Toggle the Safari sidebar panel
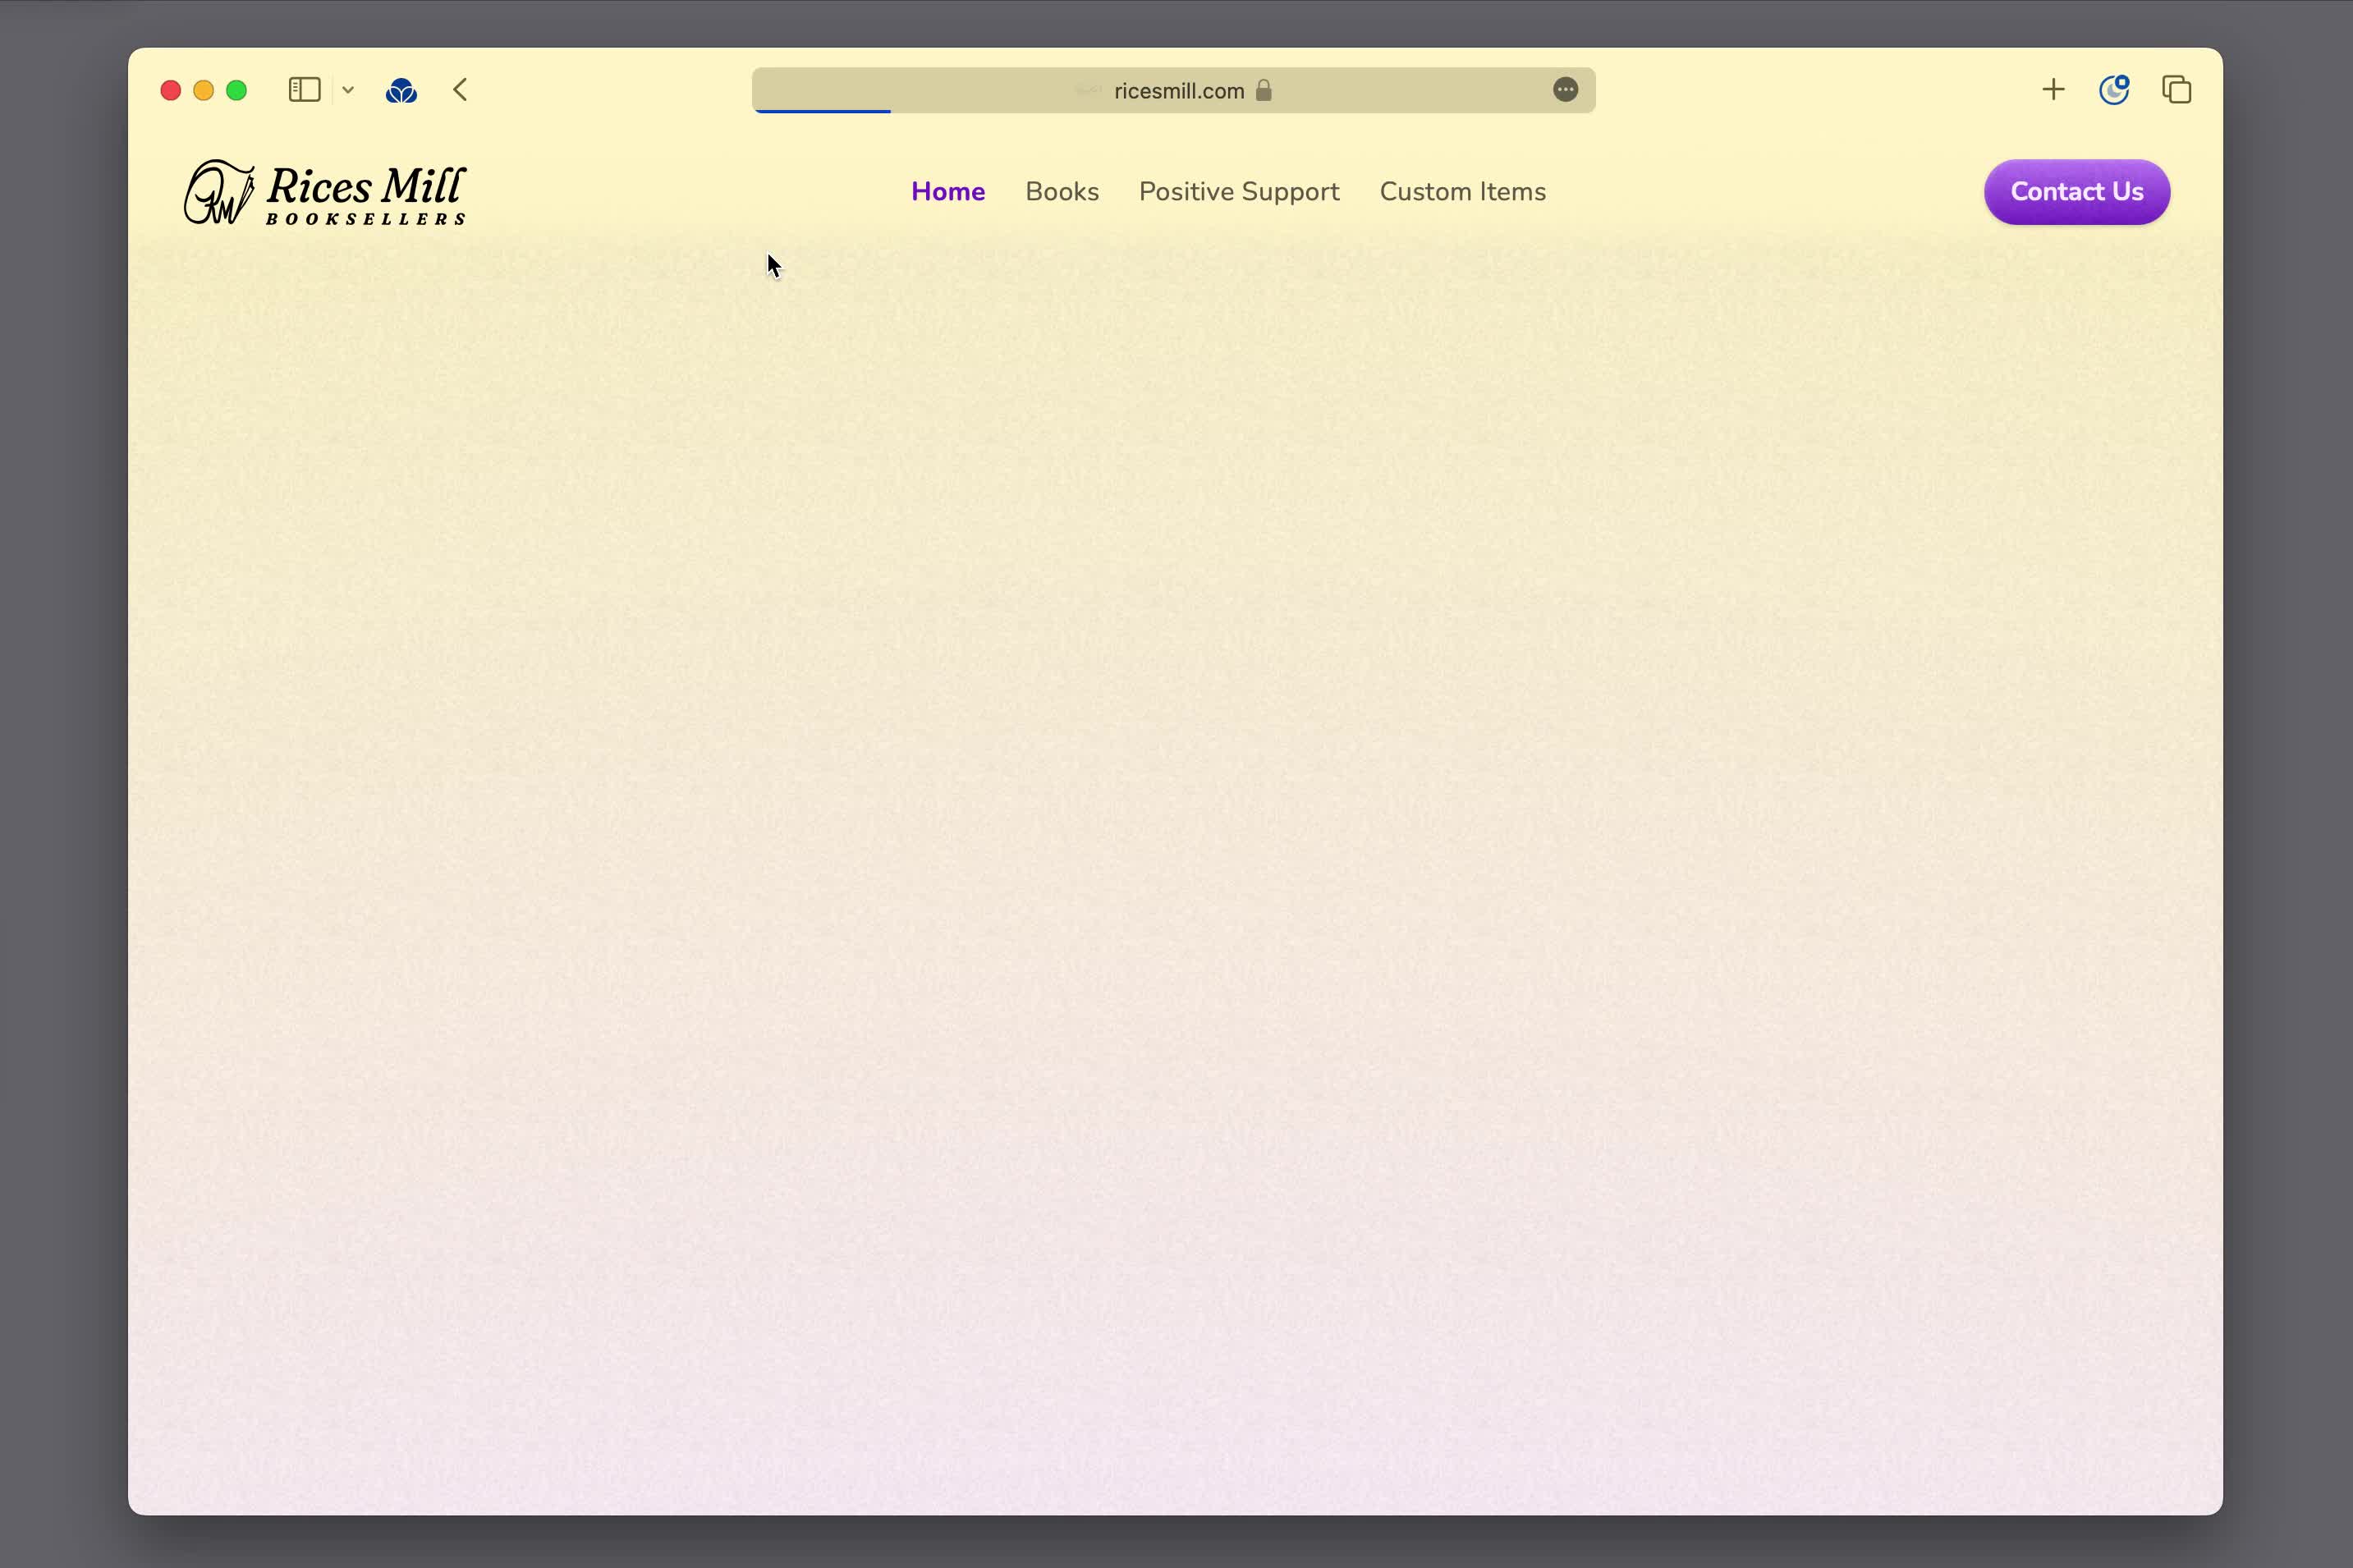Screen dimensions: 2353x1568 tap(304, 90)
